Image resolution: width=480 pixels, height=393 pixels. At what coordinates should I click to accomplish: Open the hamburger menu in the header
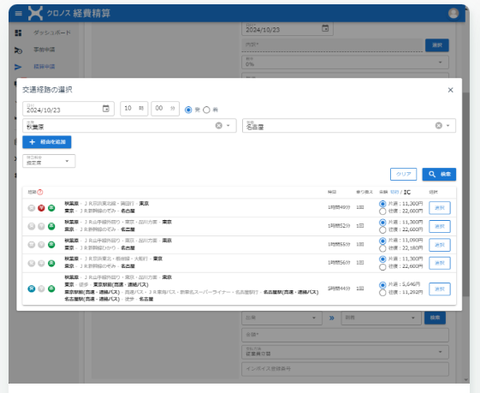click(x=19, y=13)
